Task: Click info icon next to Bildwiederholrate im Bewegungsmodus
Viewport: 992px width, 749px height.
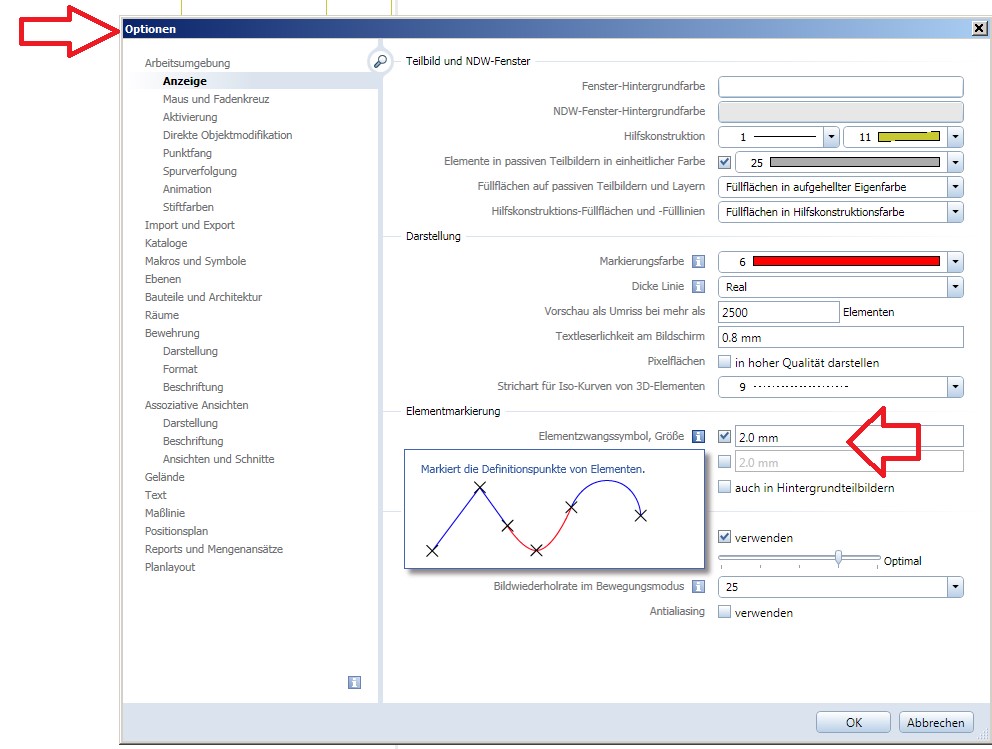Action: 699,587
